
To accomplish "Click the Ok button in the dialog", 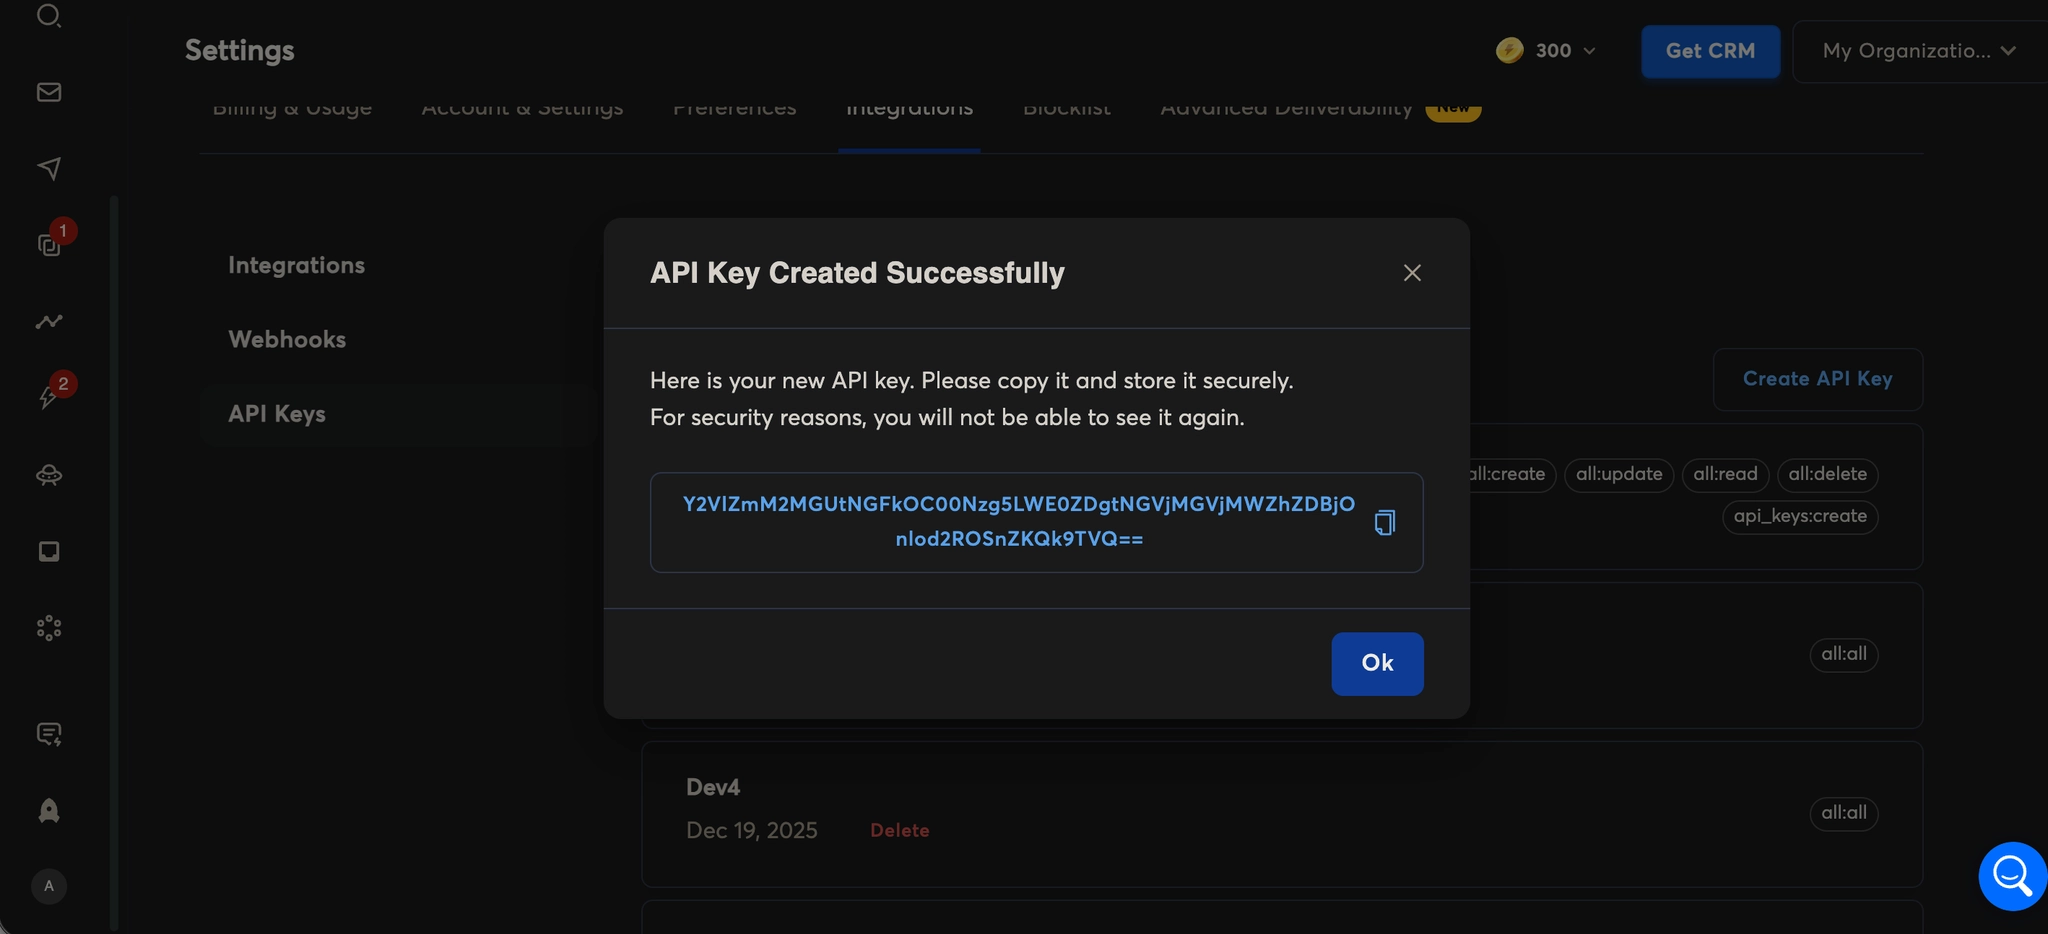I will [x=1376, y=663].
